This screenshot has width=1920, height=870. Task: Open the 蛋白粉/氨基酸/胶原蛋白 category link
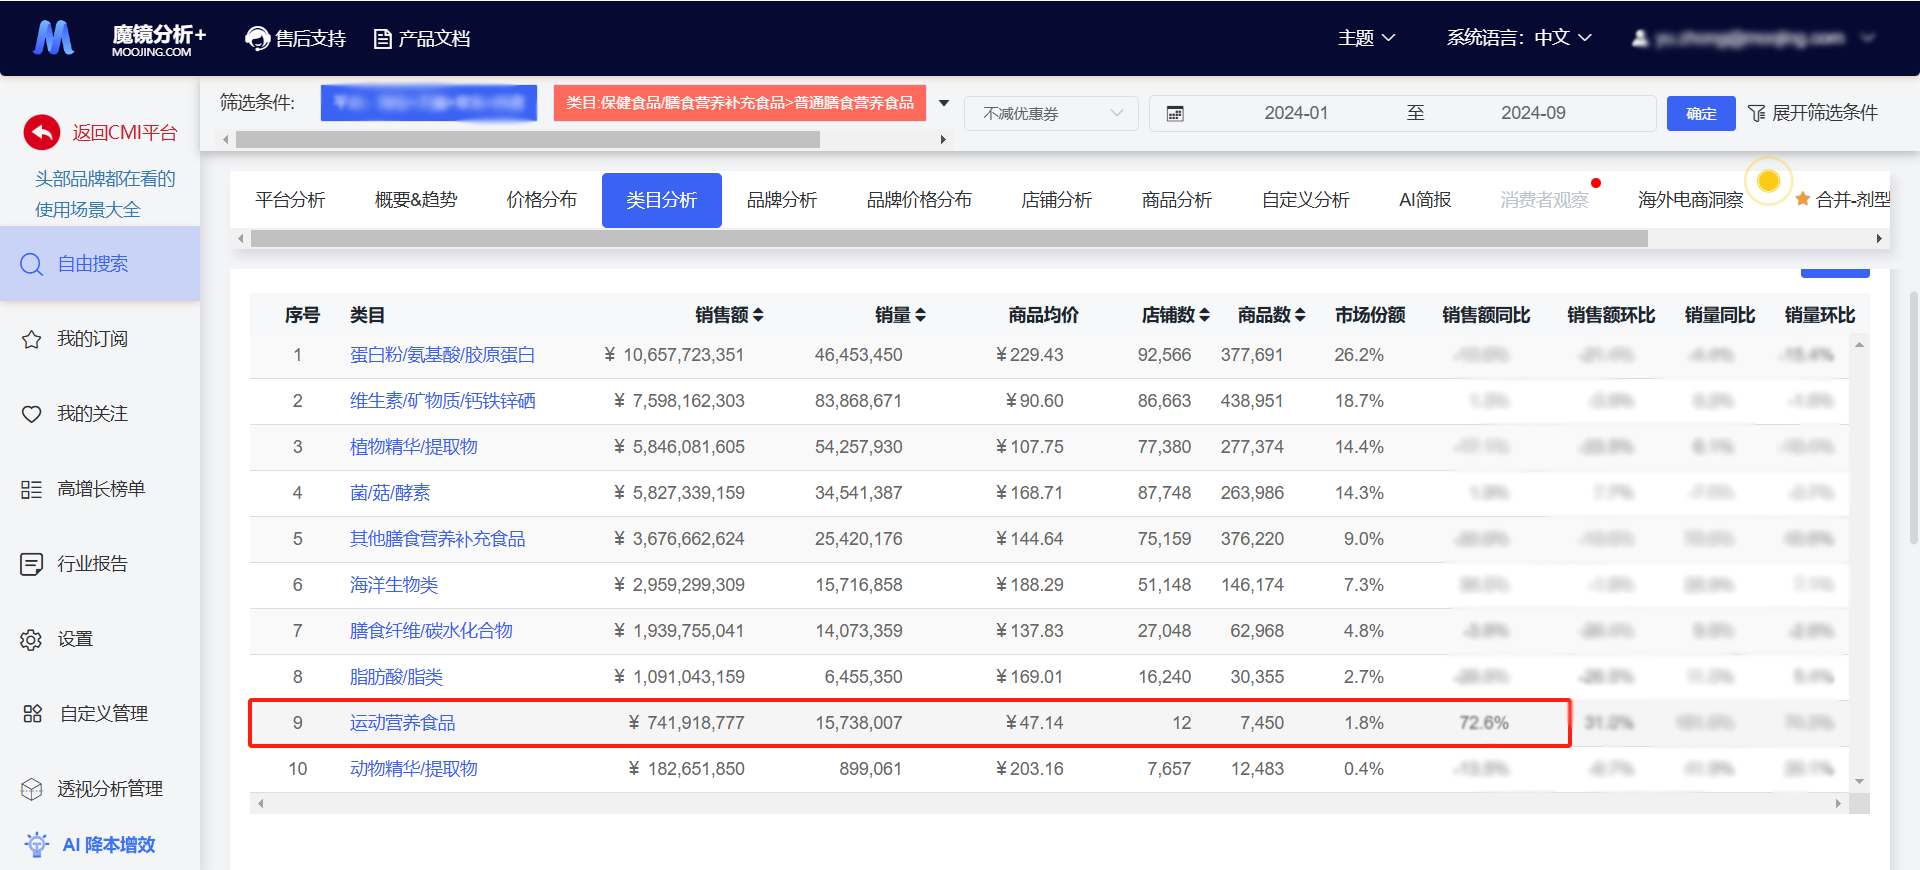coord(442,355)
